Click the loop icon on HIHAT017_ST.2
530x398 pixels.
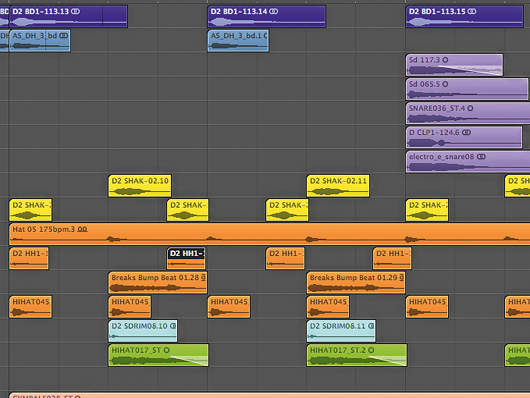pos(371,350)
